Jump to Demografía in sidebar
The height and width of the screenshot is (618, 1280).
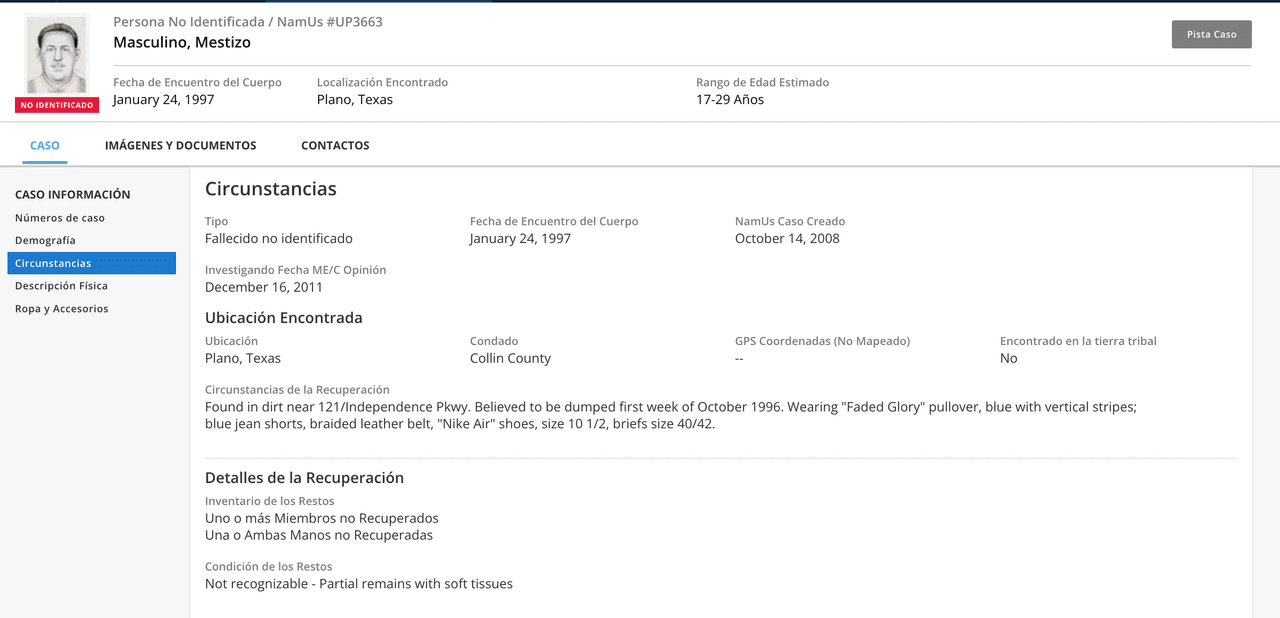pos(45,240)
